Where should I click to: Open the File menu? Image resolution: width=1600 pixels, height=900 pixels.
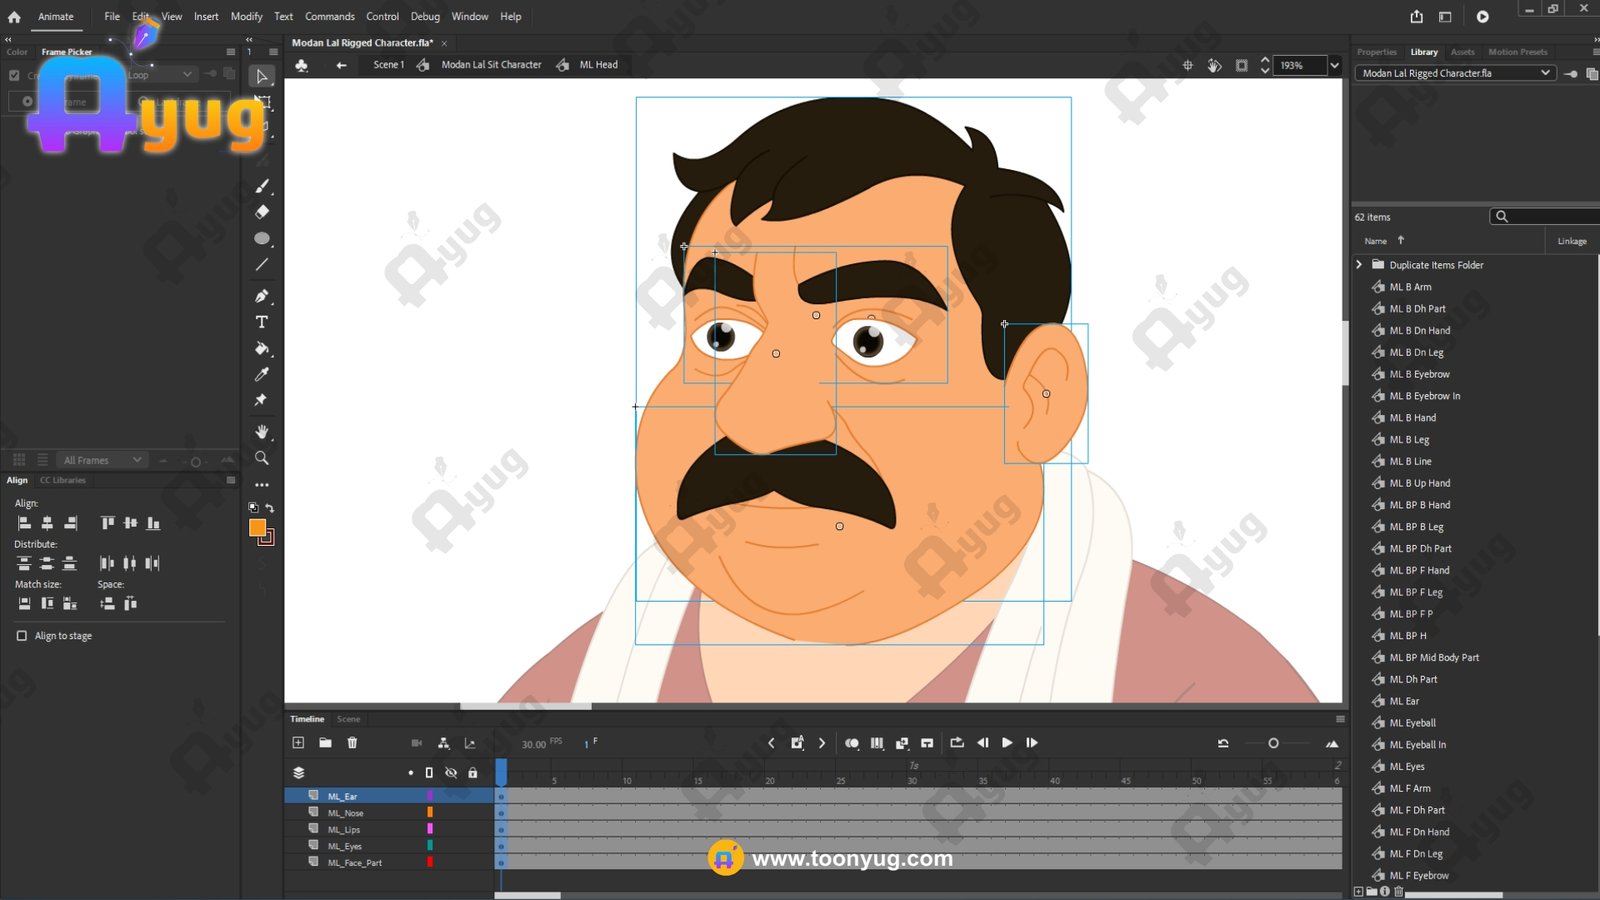112,16
